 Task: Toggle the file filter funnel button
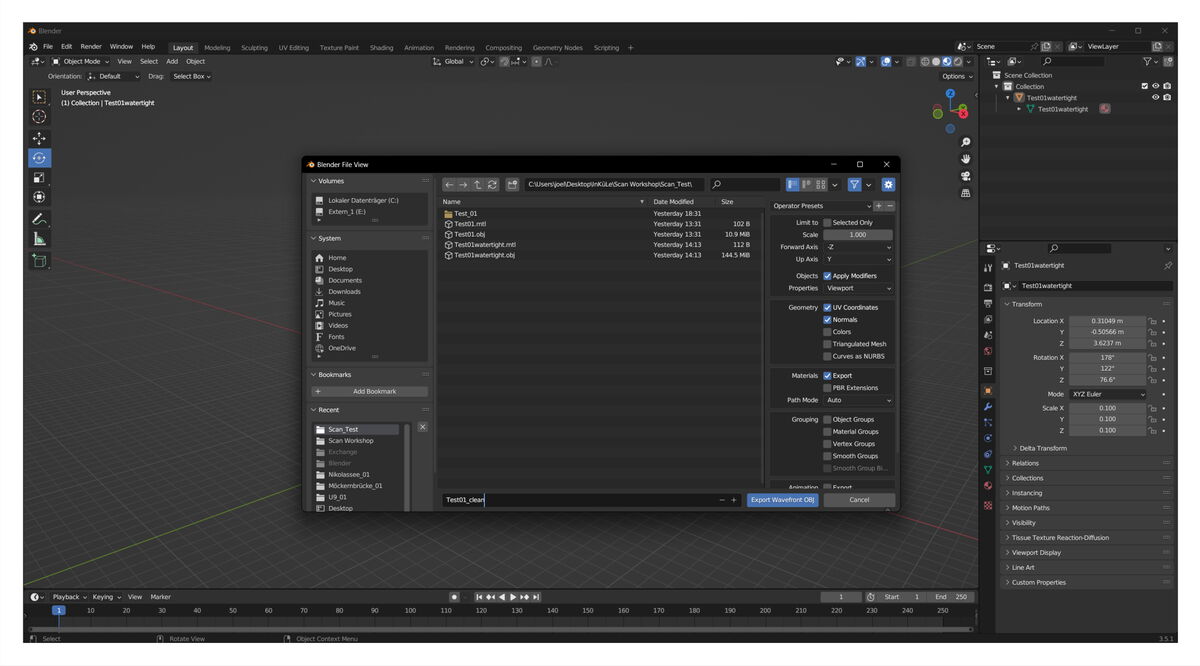coord(854,185)
